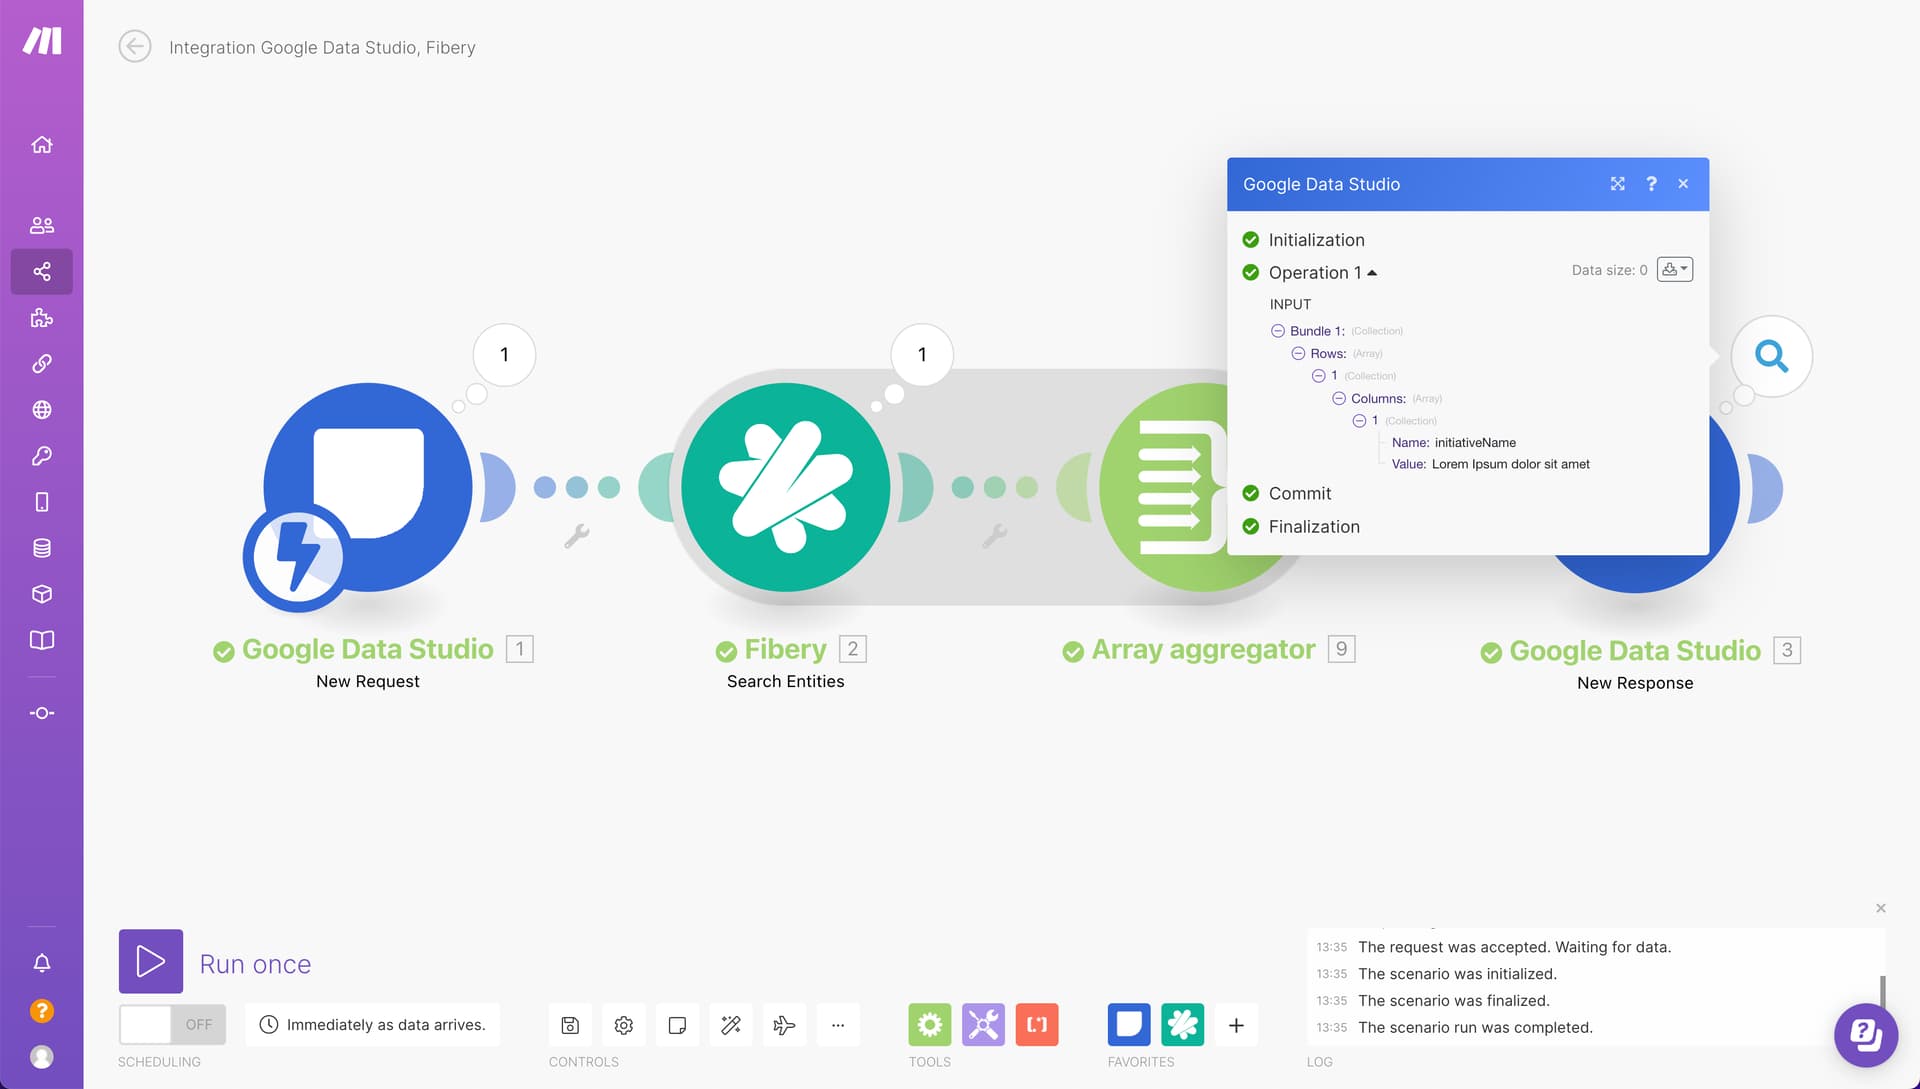This screenshot has width=1920, height=1089.
Task: Click the flow control icon in the sidebar
Action: [42, 713]
